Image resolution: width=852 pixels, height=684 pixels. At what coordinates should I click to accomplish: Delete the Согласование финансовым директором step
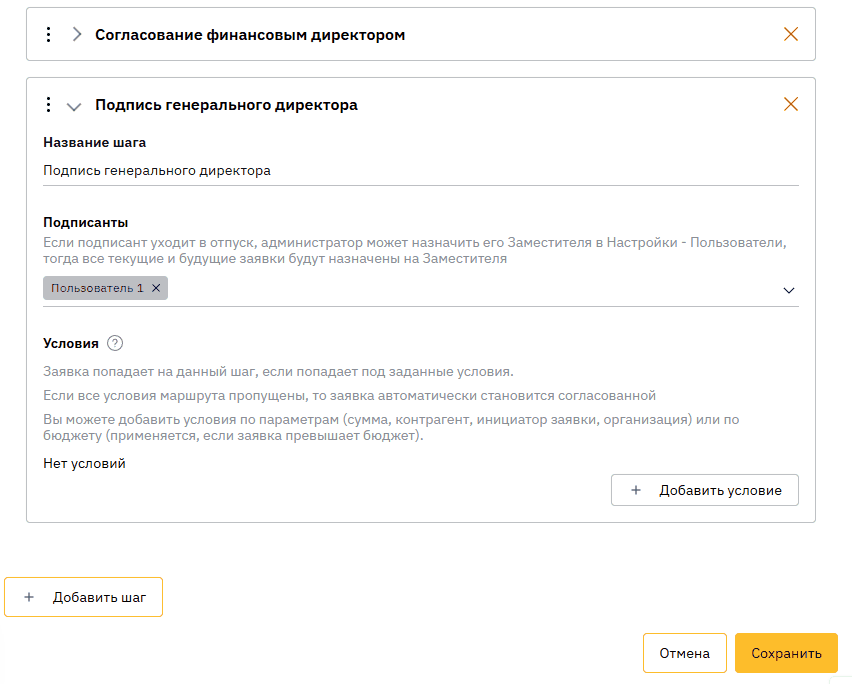tap(791, 35)
